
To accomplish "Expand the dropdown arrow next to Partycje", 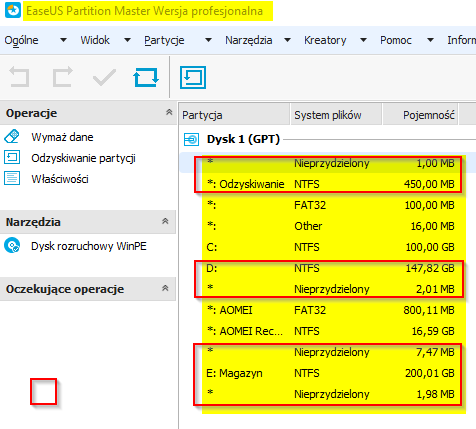I will pos(208,40).
